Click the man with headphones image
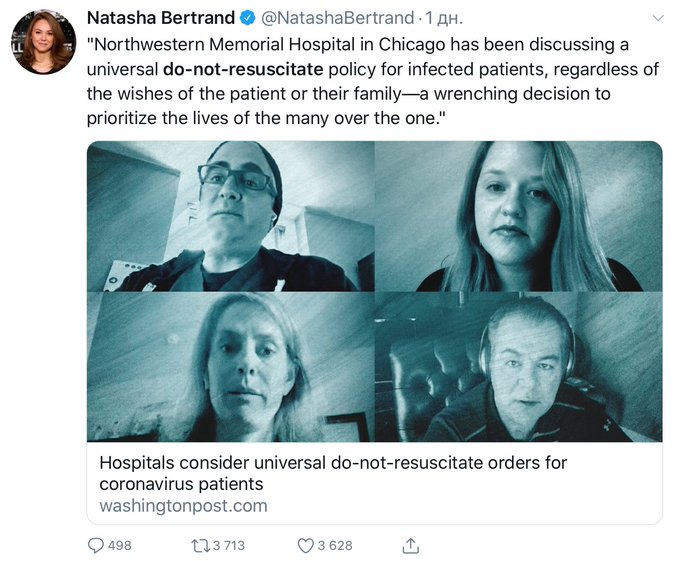 point(519,367)
